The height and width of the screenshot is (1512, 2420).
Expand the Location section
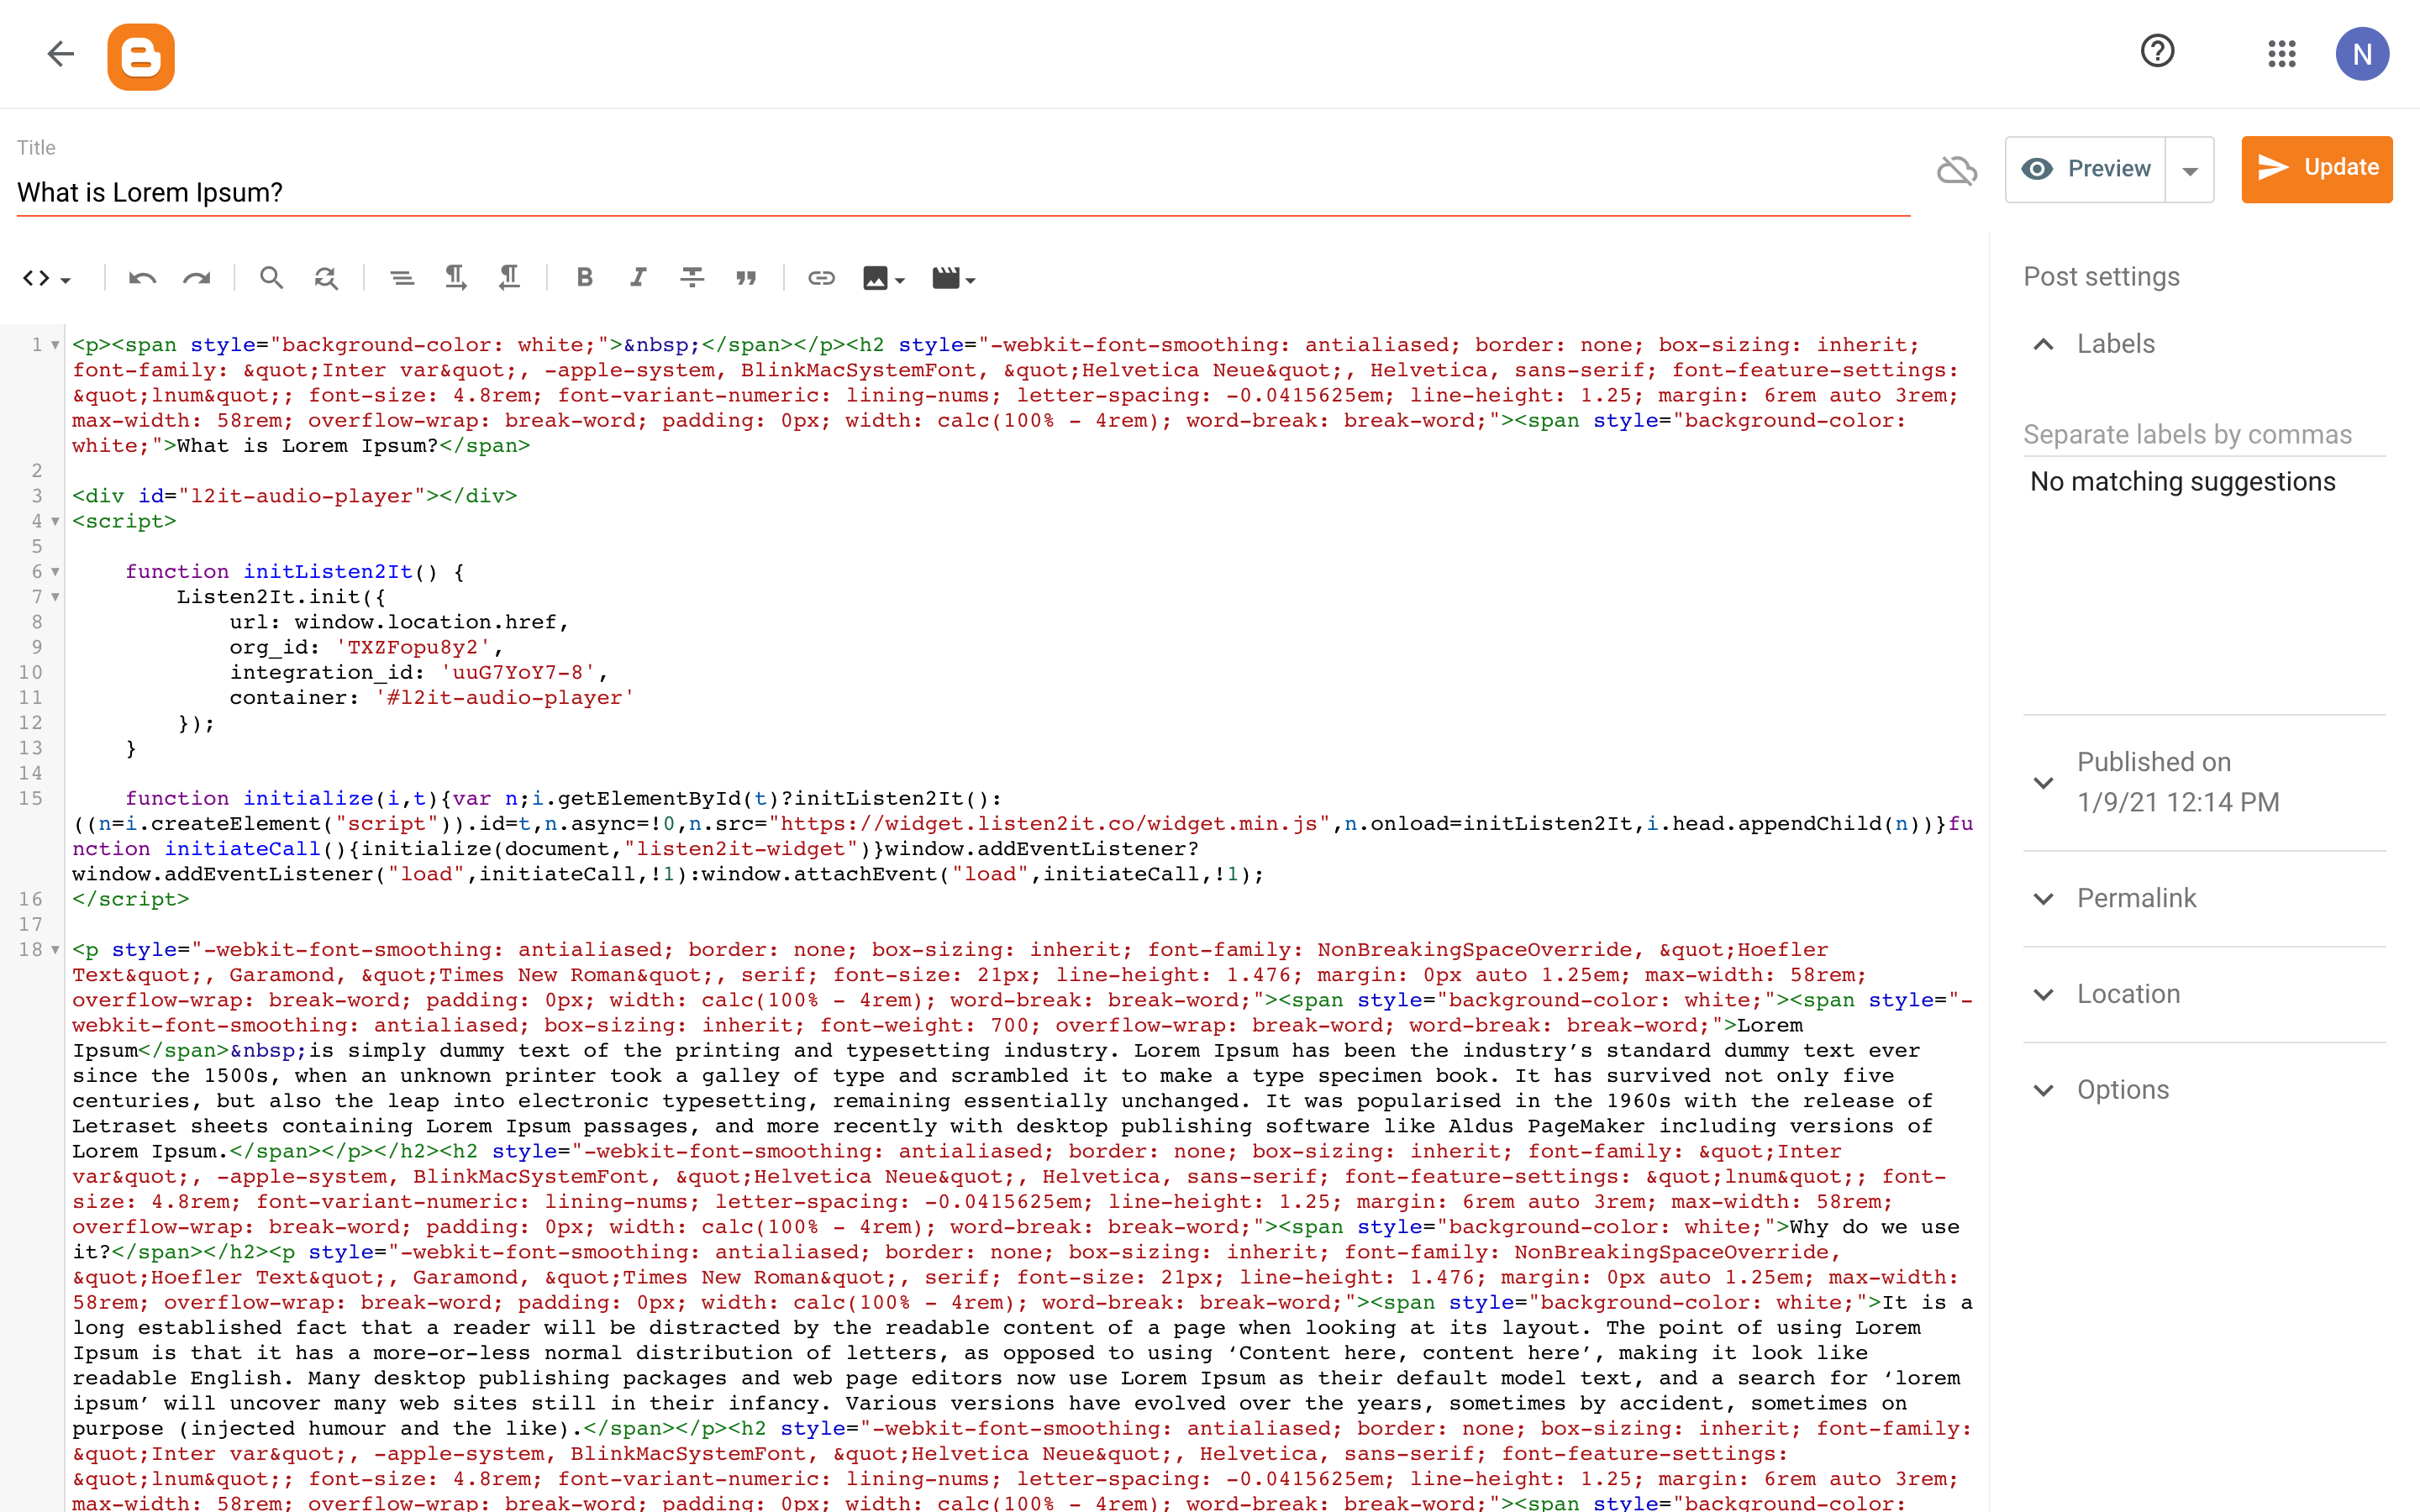point(2044,994)
